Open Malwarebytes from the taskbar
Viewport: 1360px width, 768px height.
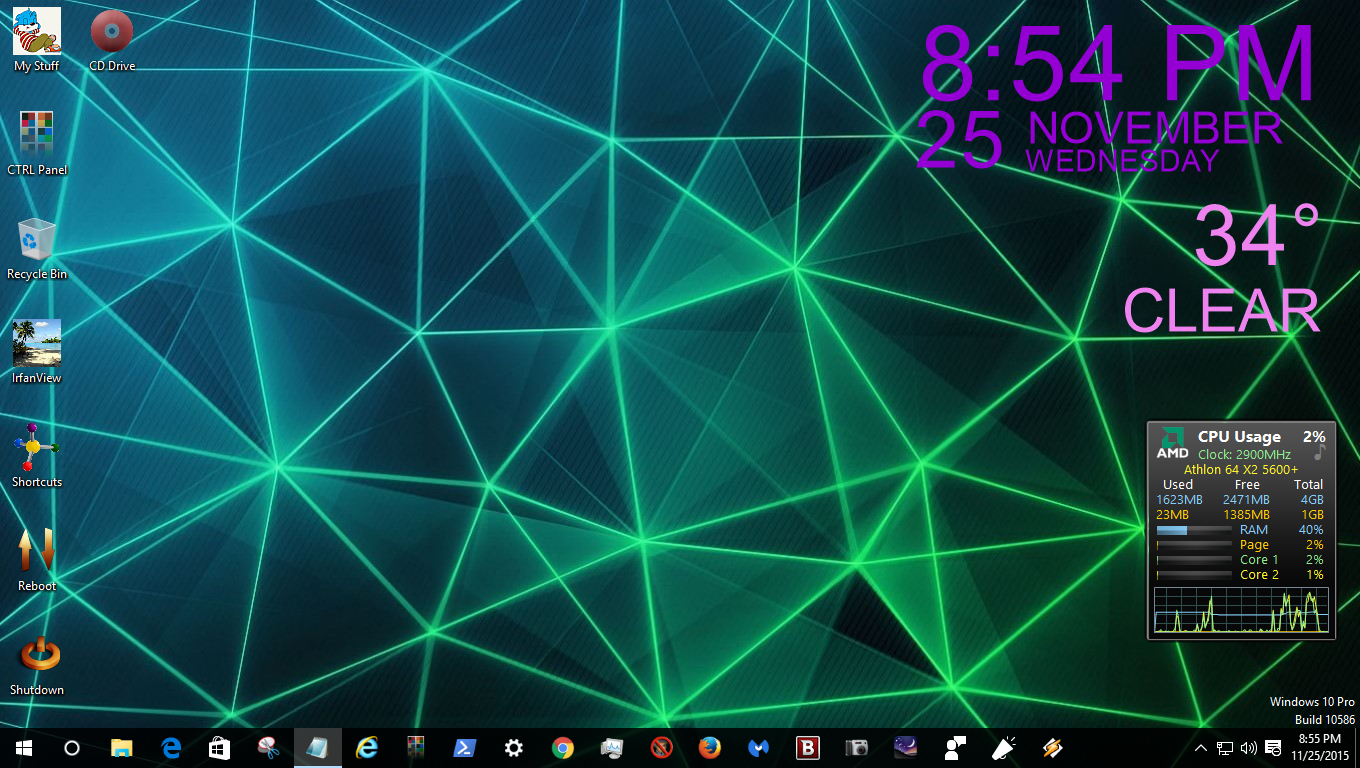[x=758, y=748]
